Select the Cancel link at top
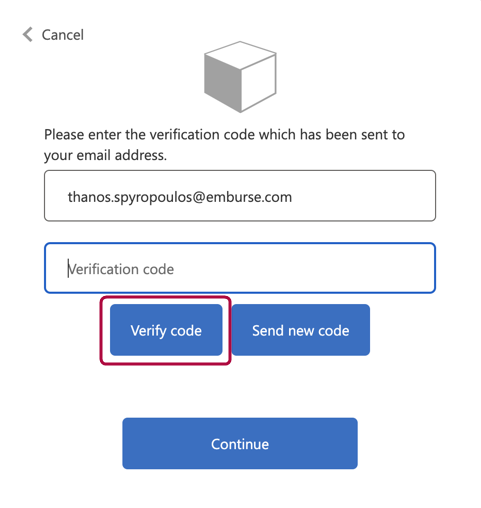This screenshot has height=508, width=481. (62, 35)
